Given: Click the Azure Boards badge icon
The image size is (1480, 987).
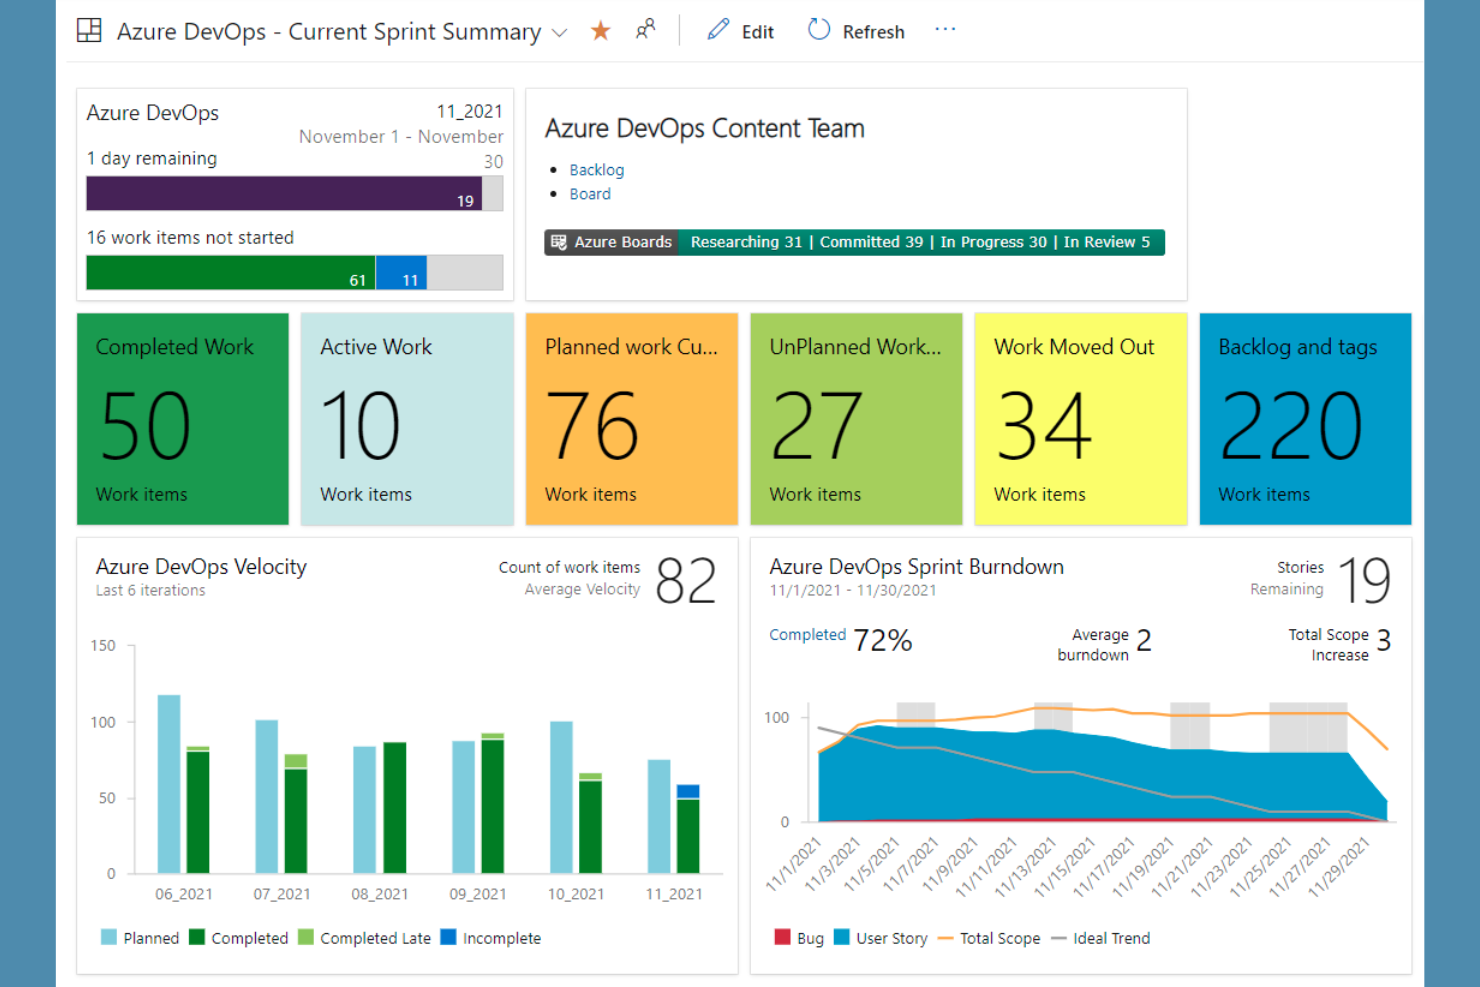Looking at the screenshot, I should (559, 242).
